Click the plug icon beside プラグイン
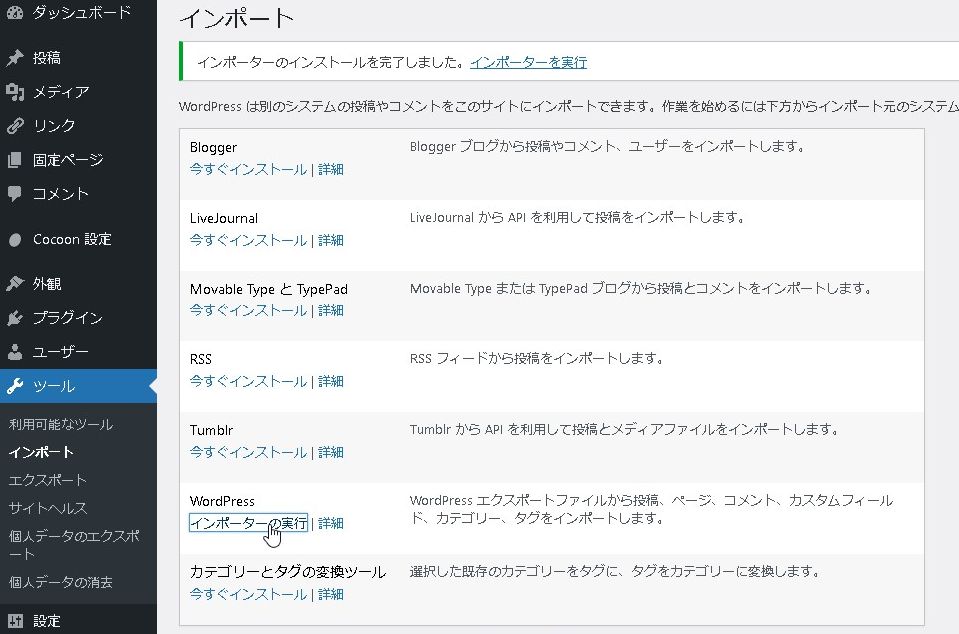This screenshot has height=634, width=959. pyautogui.click(x=15, y=318)
